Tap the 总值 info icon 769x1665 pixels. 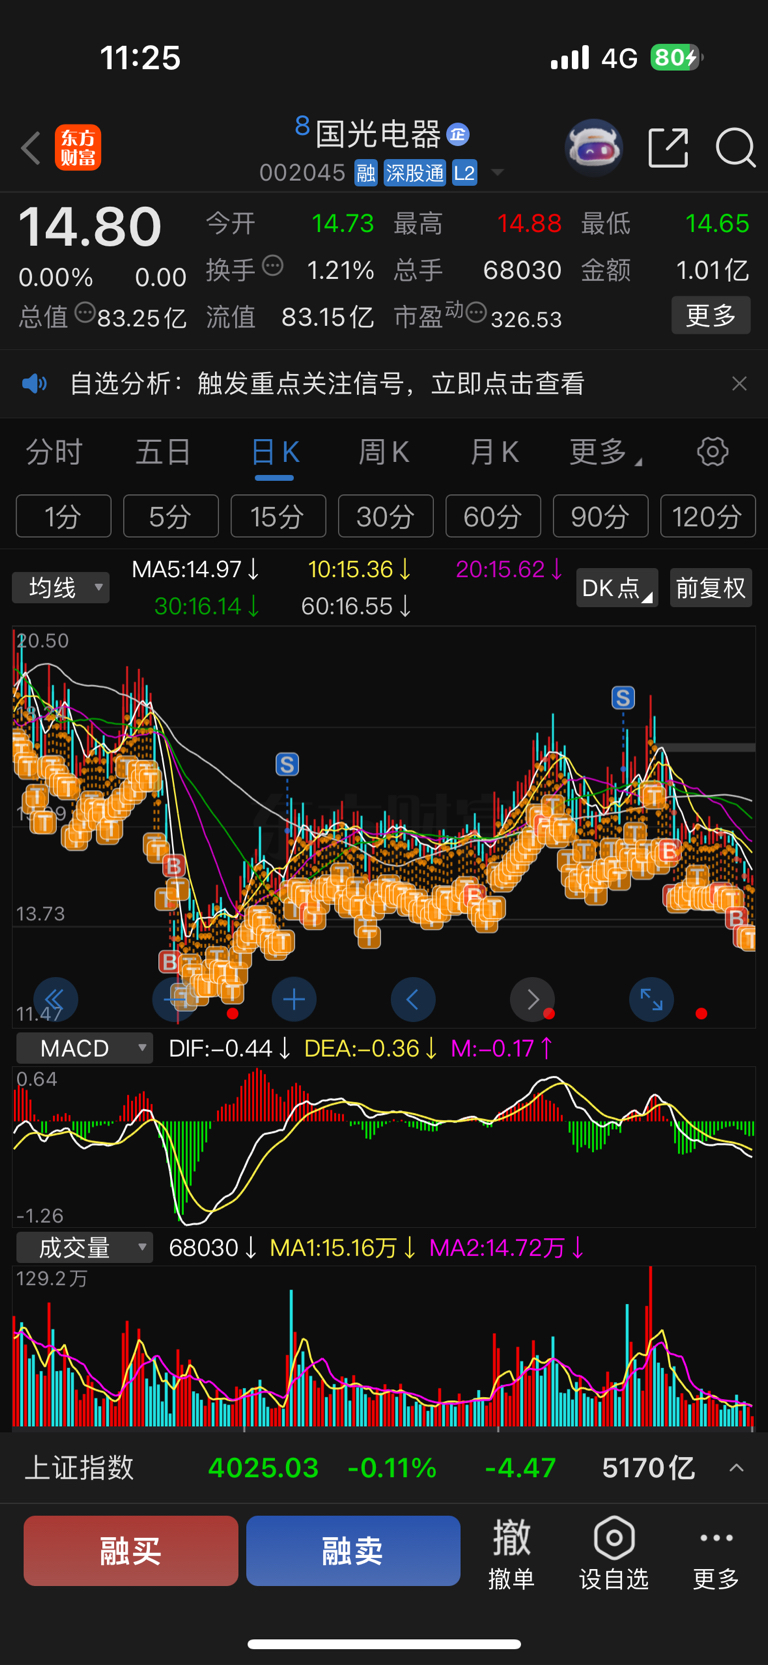click(x=86, y=313)
